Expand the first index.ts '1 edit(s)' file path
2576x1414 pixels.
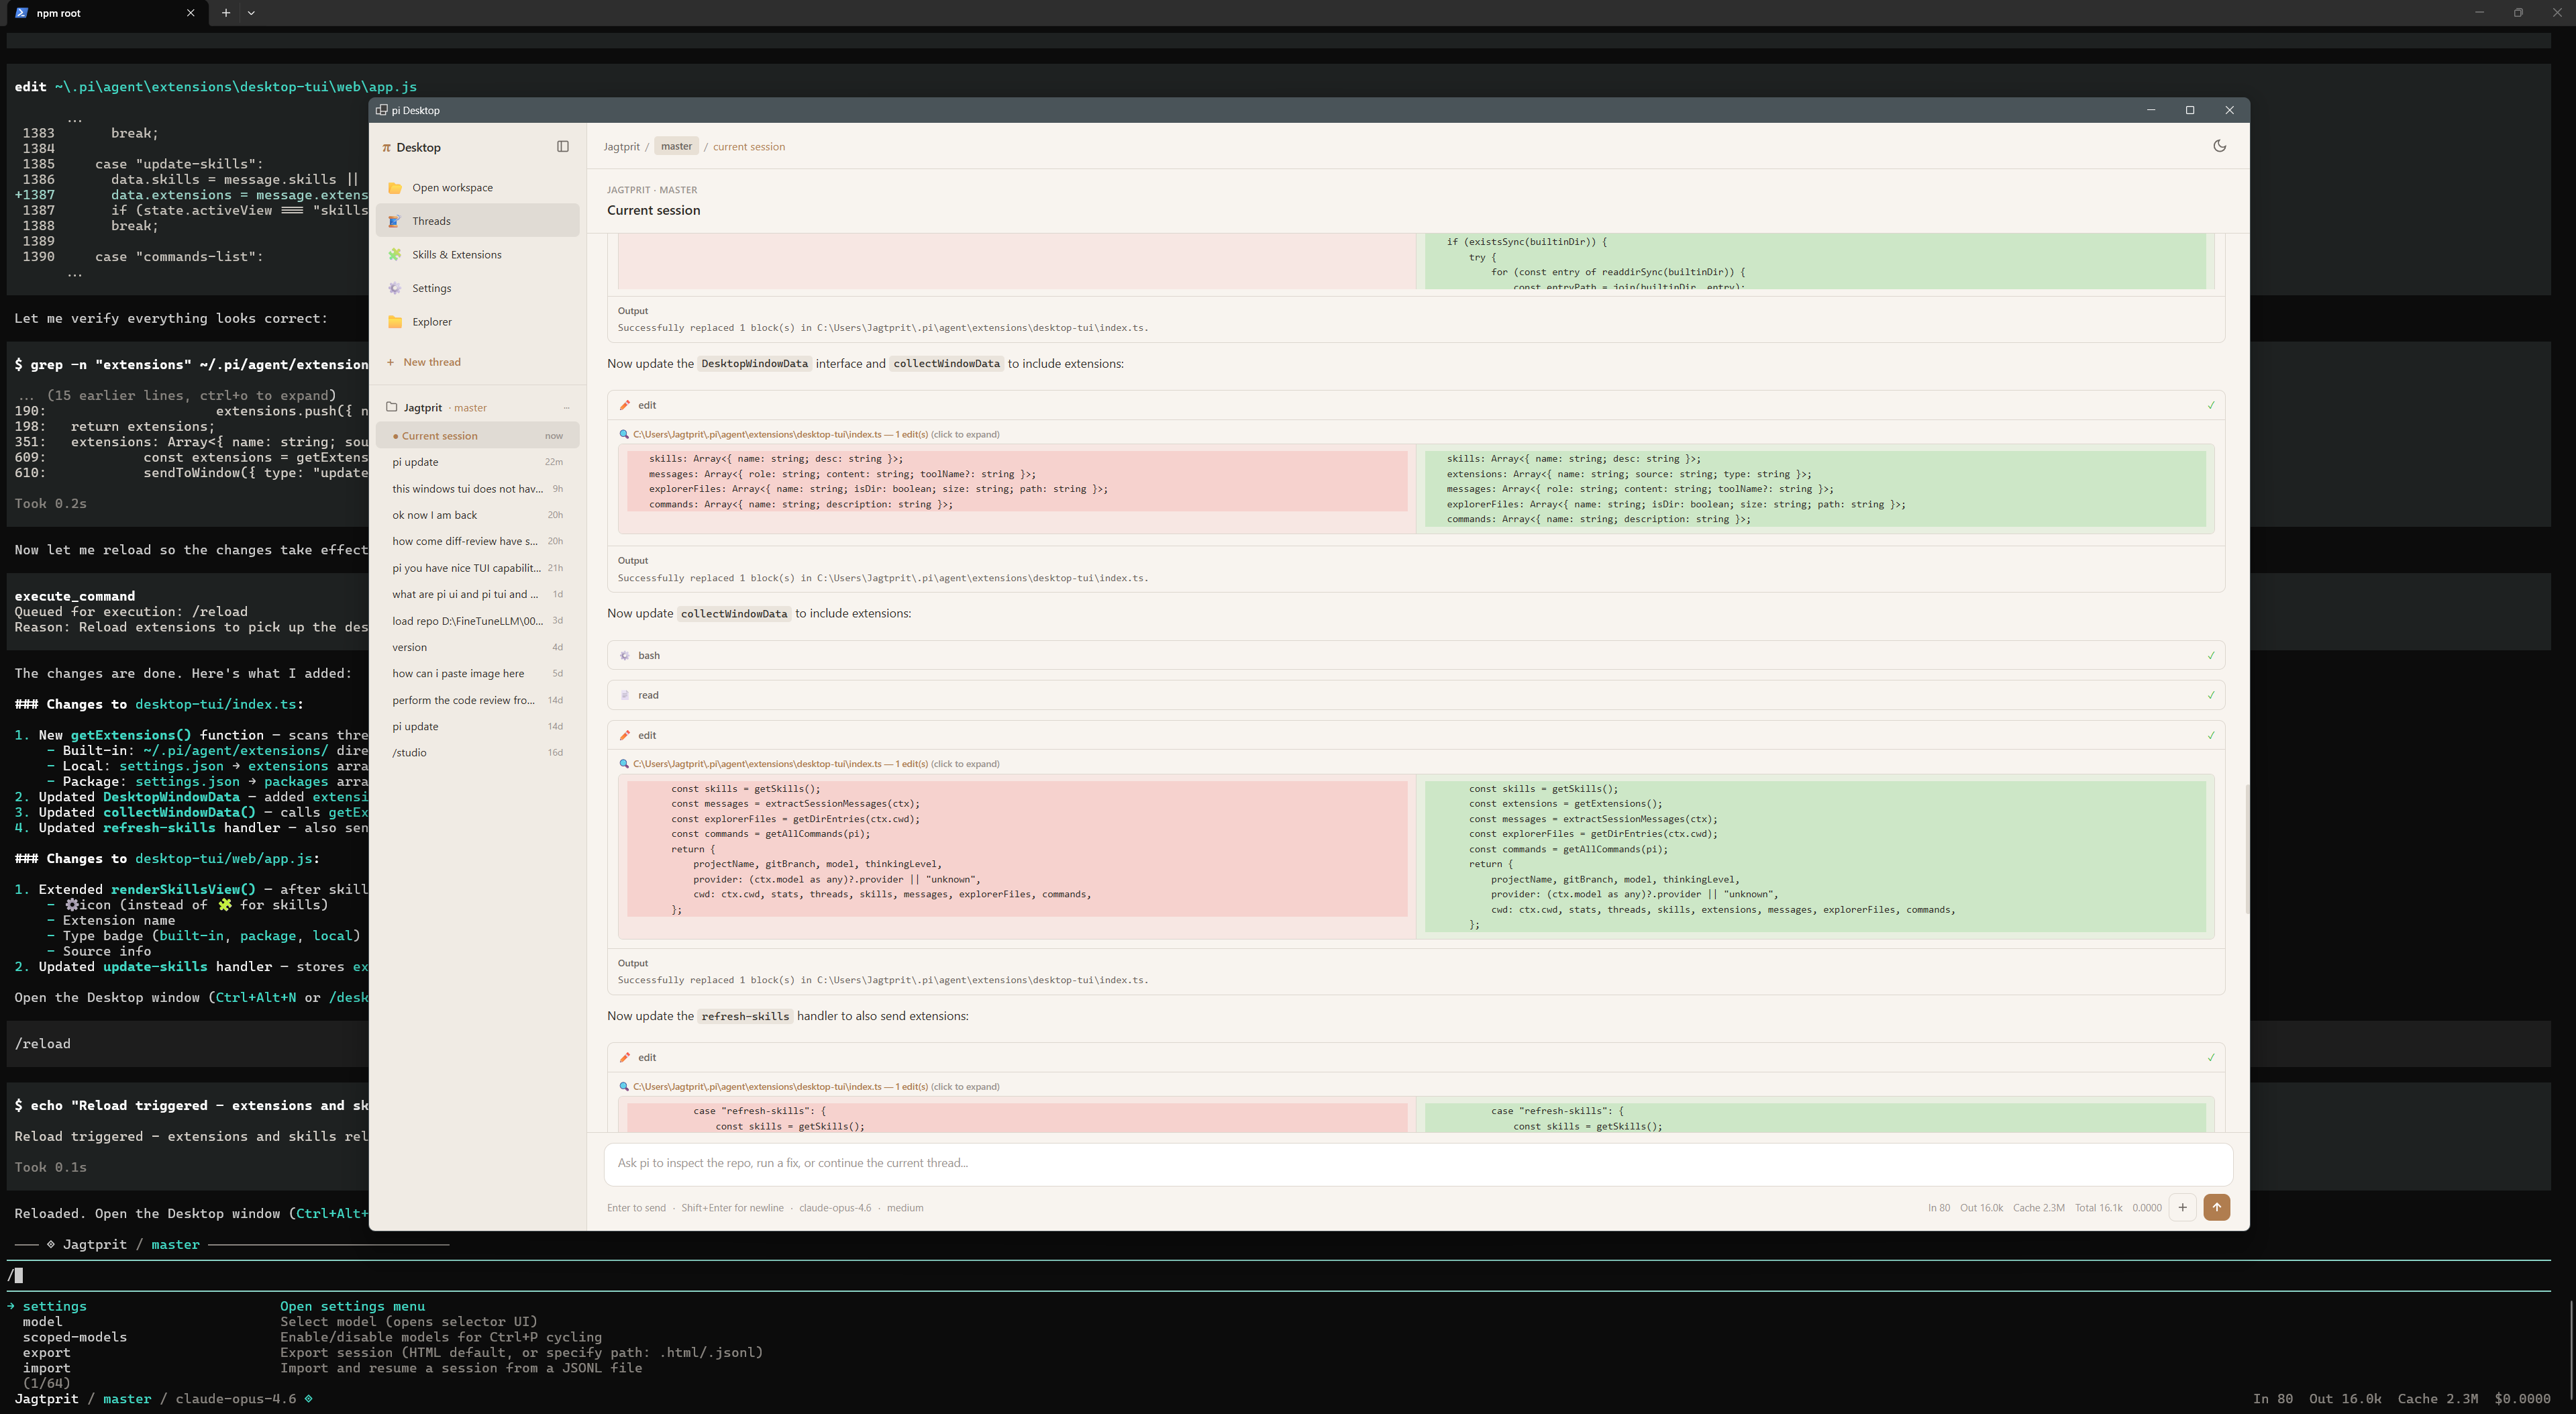tap(810, 434)
